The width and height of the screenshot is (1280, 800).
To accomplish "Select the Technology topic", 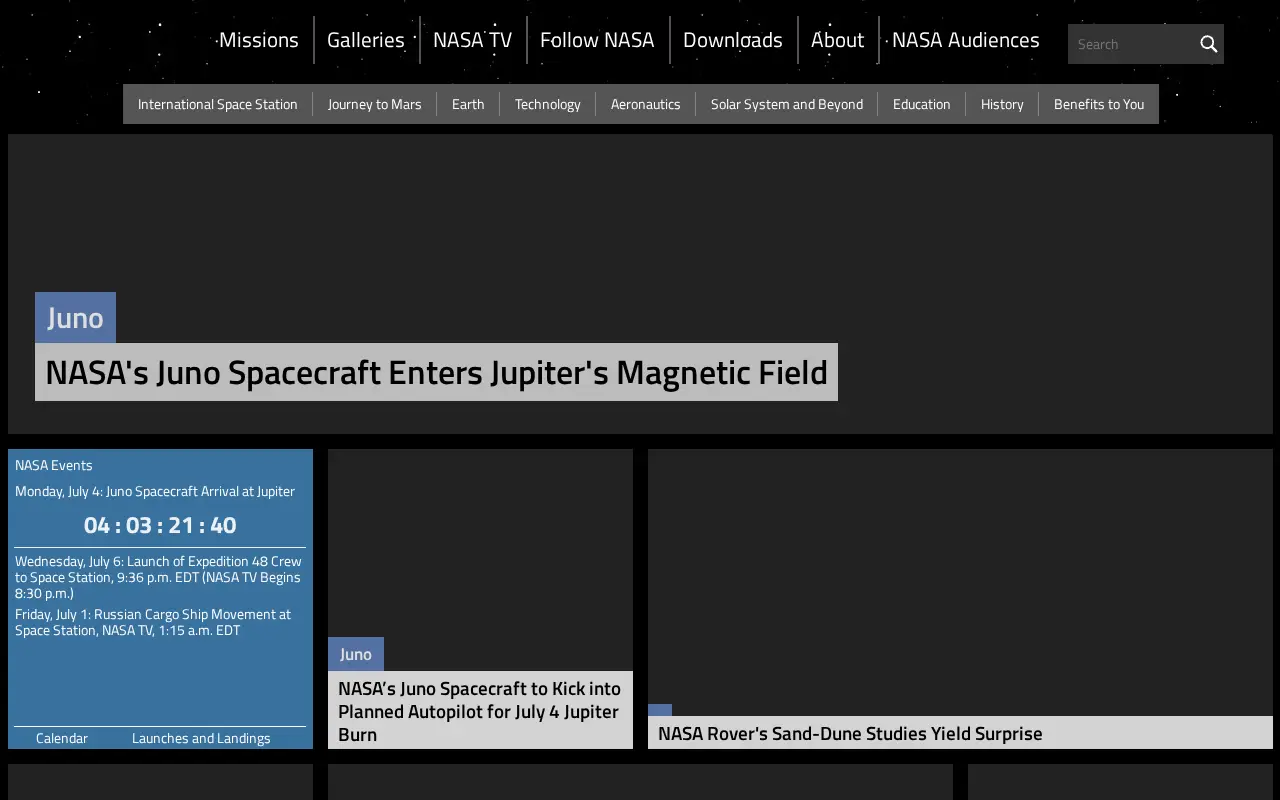I will click(547, 104).
